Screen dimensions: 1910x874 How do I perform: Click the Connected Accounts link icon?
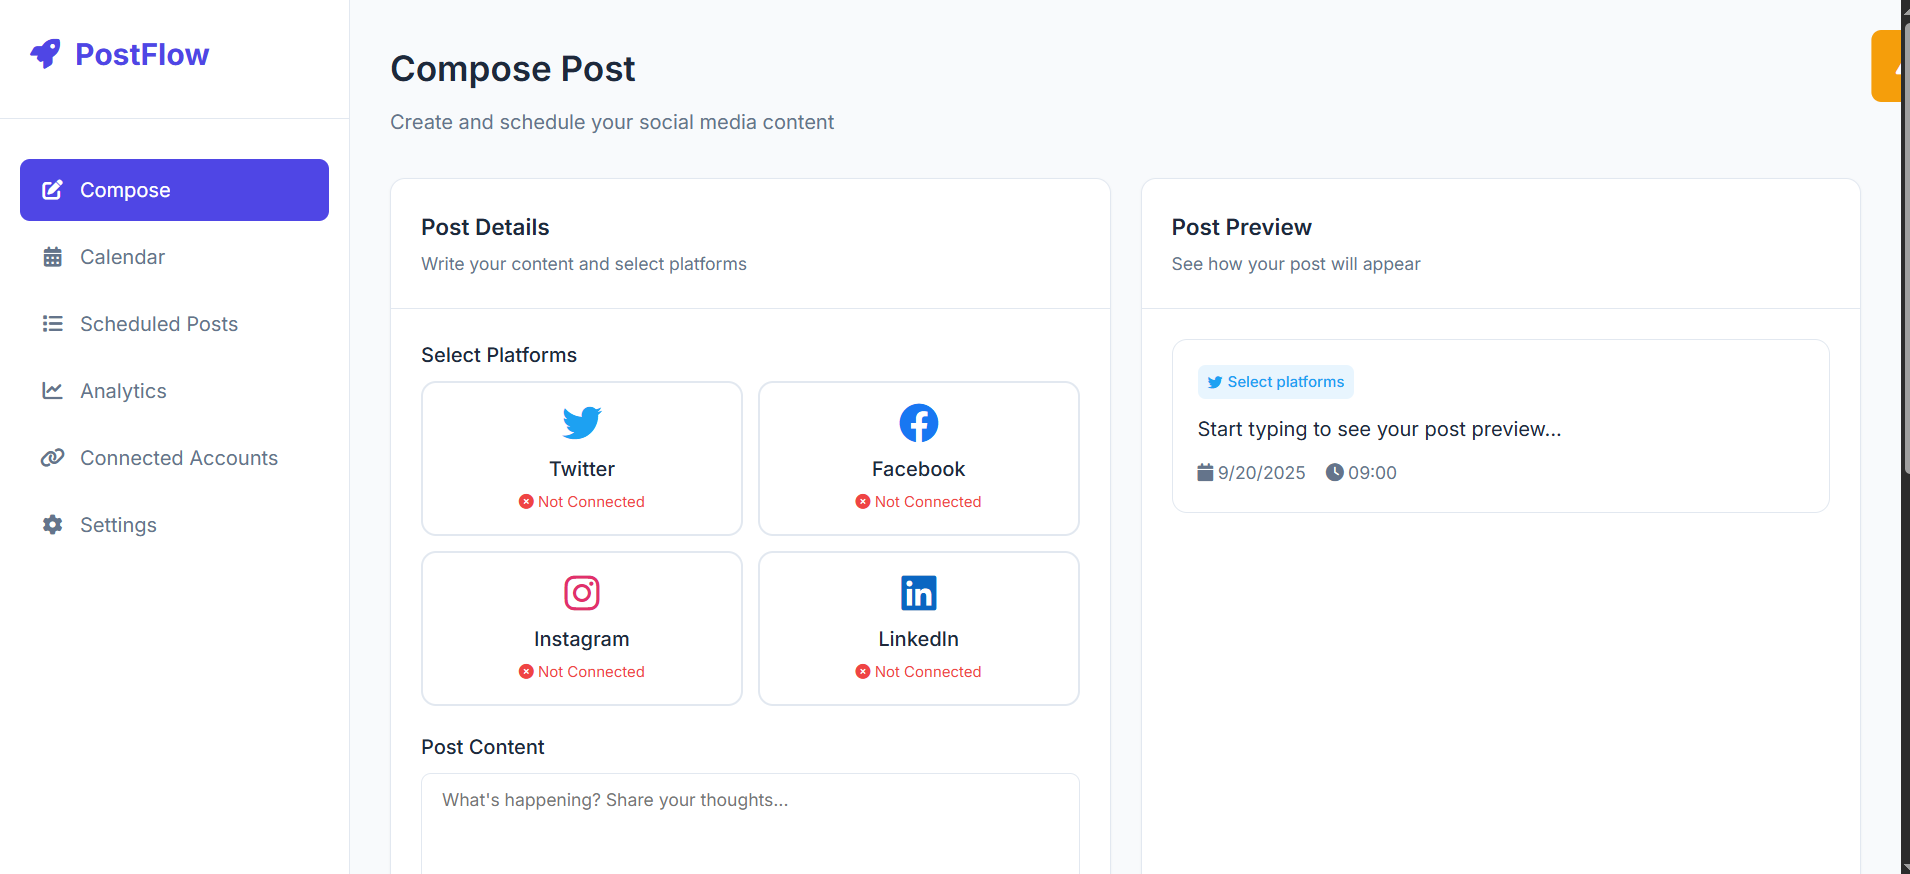(x=53, y=458)
